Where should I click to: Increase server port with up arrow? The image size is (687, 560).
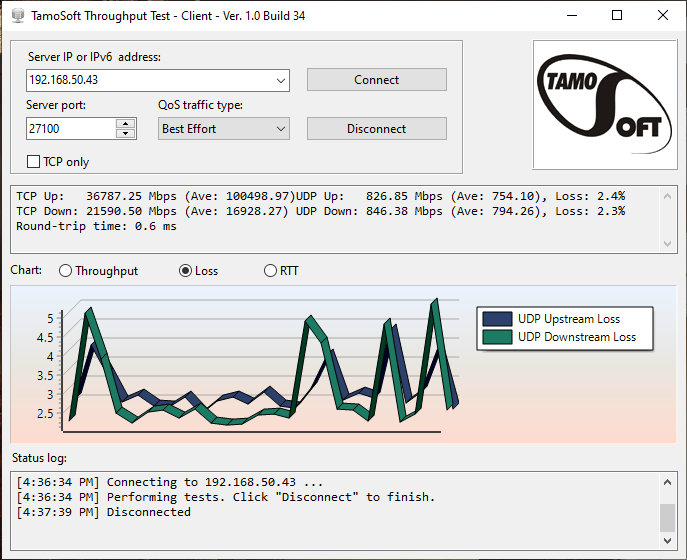click(x=126, y=124)
